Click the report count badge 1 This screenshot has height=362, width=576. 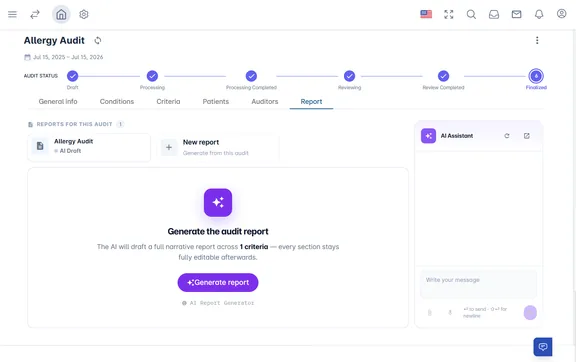pos(120,124)
